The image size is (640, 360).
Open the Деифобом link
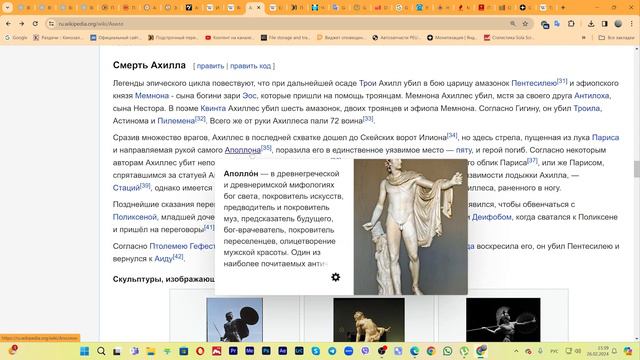click(491, 217)
